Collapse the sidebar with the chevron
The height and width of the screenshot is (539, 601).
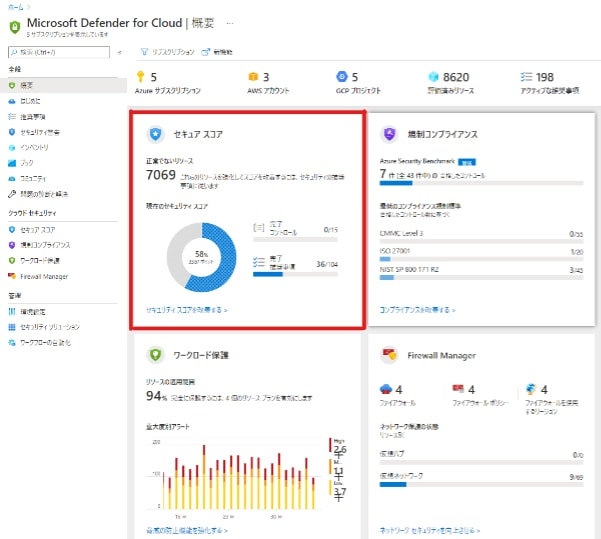point(119,53)
